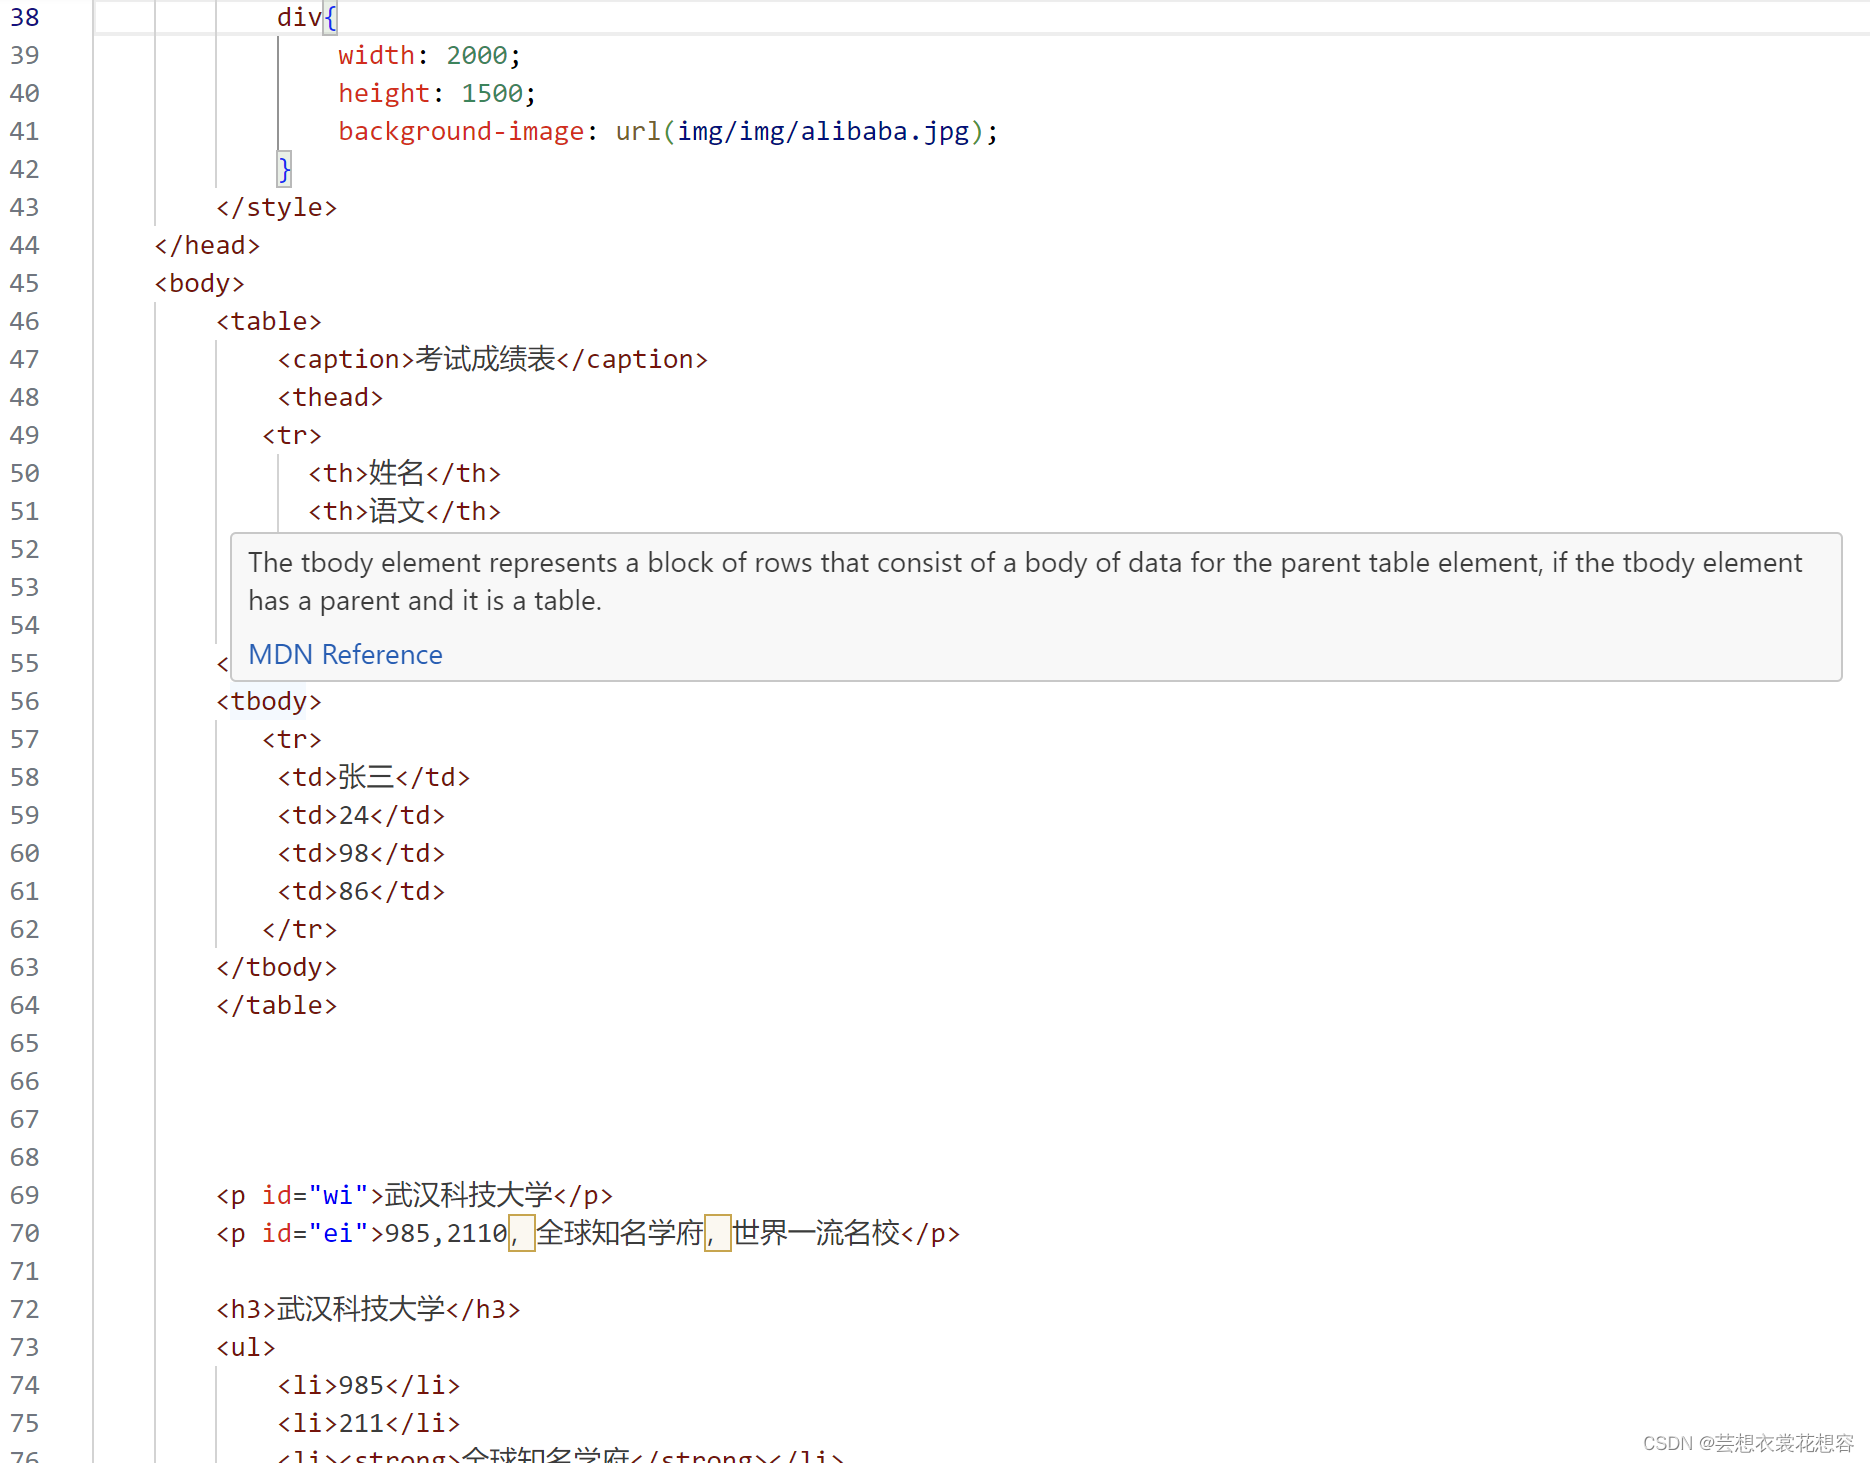Click the closing </style> tag
This screenshot has height=1463, width=1870.
(x=277, y=207)
